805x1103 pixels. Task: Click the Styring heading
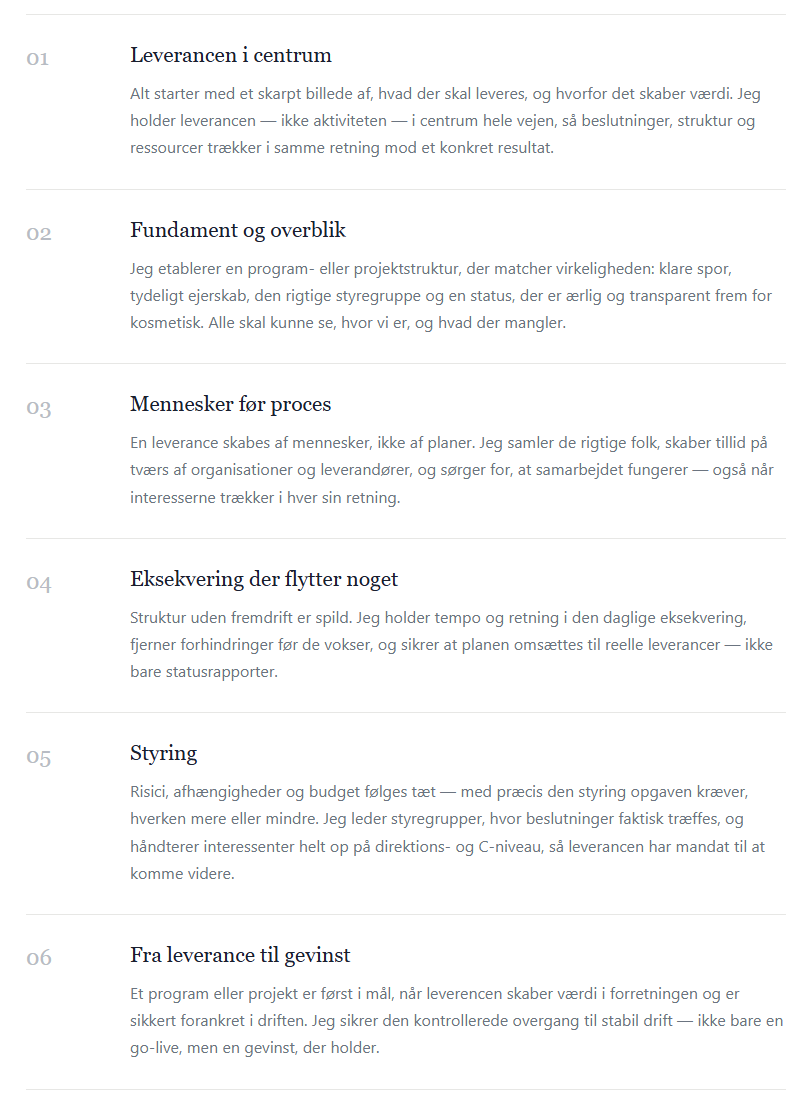click(163, 753)
